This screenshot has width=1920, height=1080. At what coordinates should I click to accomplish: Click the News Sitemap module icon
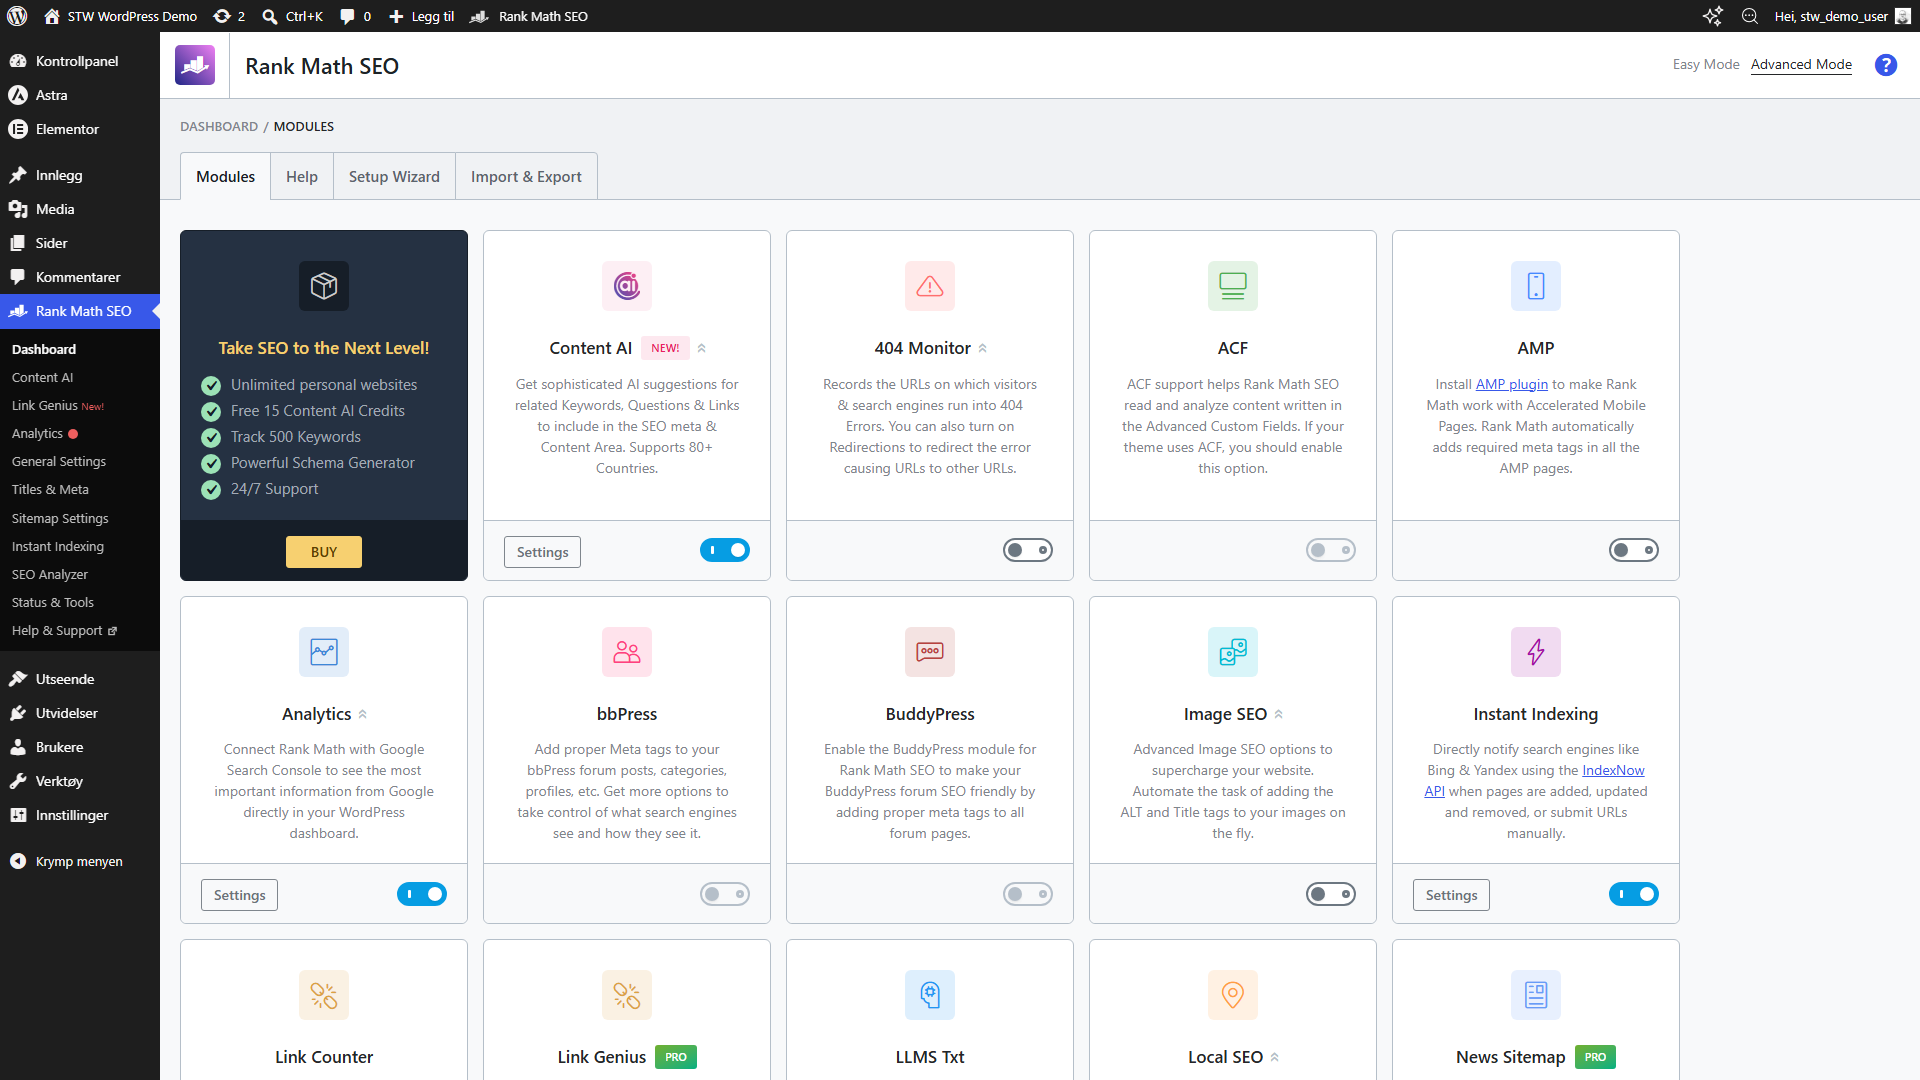pos(1536,995)
